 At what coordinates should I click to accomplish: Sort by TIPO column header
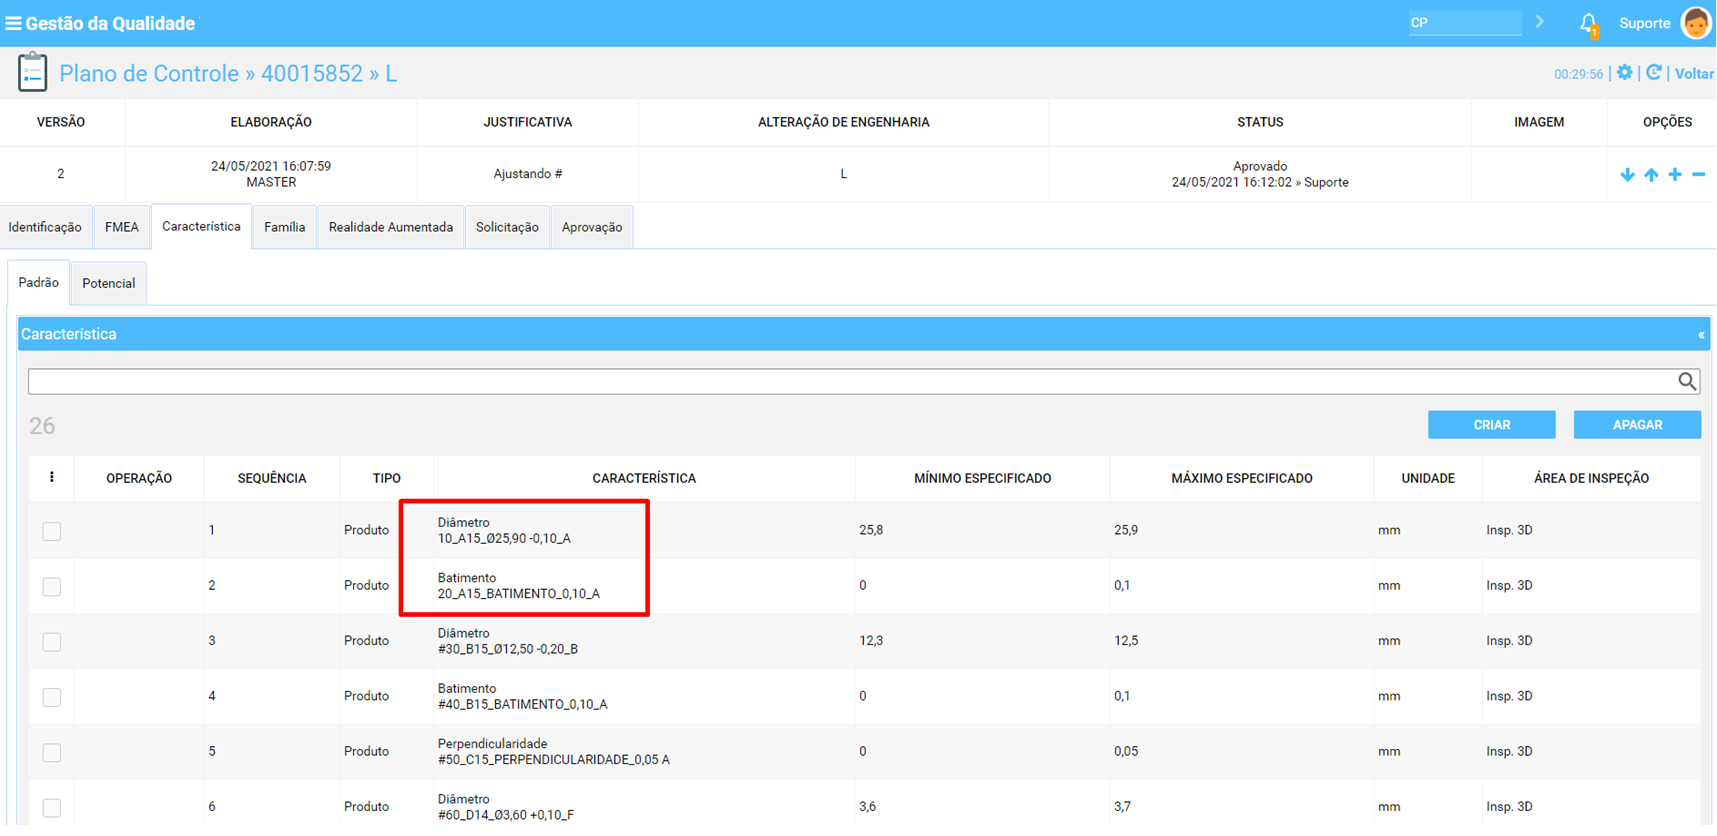(x=387, y=479)
